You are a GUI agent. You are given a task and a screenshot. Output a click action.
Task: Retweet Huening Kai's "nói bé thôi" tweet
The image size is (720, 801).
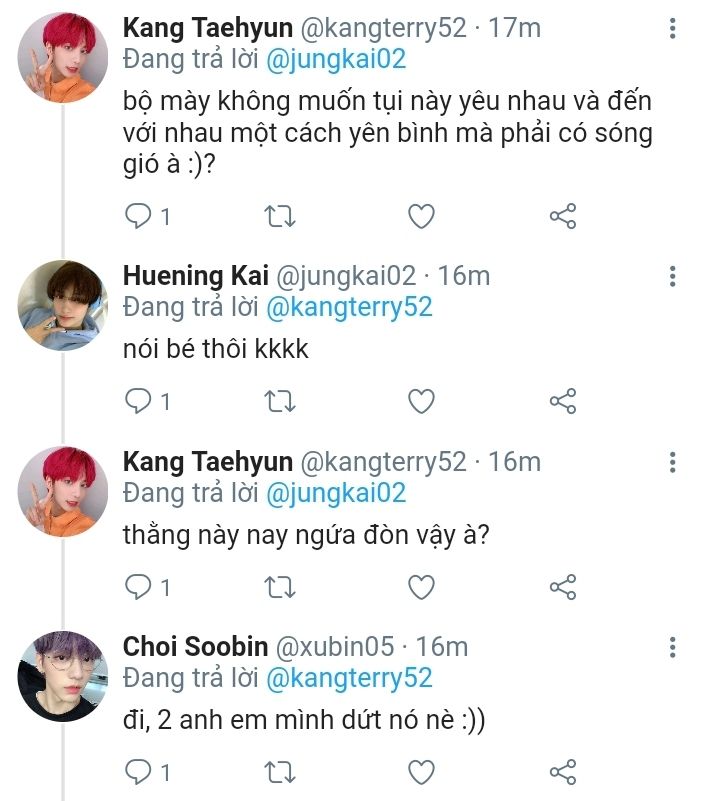[279, 401]
